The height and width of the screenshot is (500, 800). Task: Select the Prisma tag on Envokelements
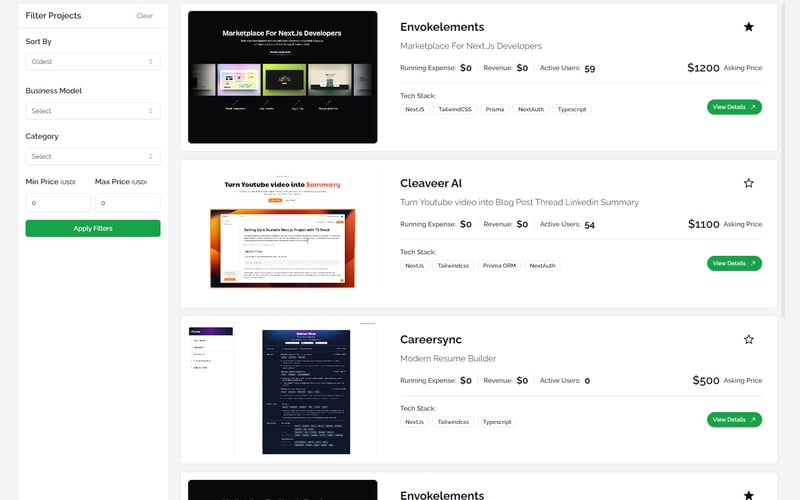[494, 109]
